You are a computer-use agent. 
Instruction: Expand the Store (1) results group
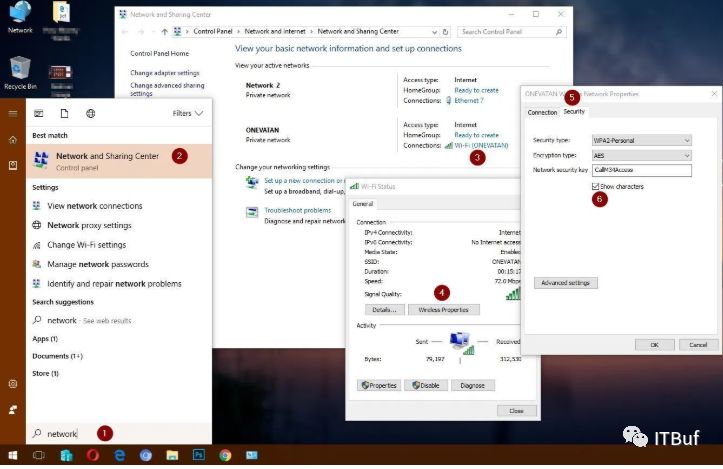[x=46, y=374]
